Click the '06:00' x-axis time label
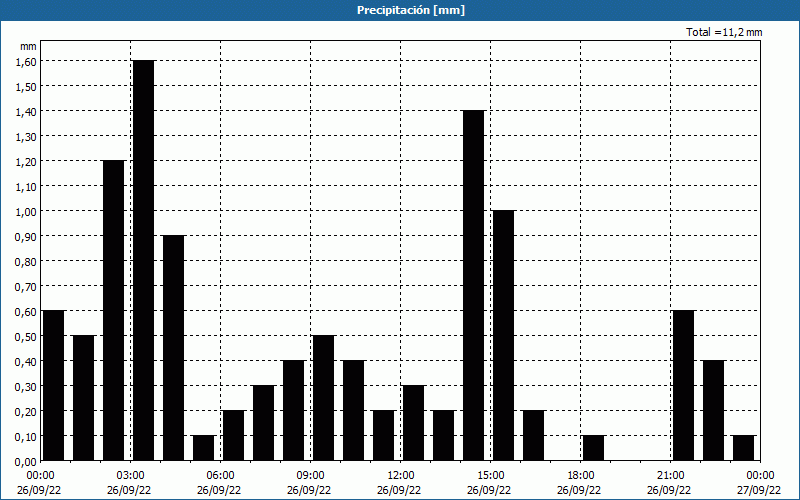 [220, 476]
